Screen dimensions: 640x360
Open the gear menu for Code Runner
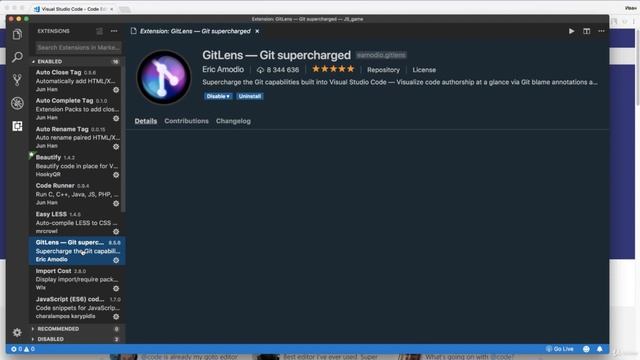[116, 203]
